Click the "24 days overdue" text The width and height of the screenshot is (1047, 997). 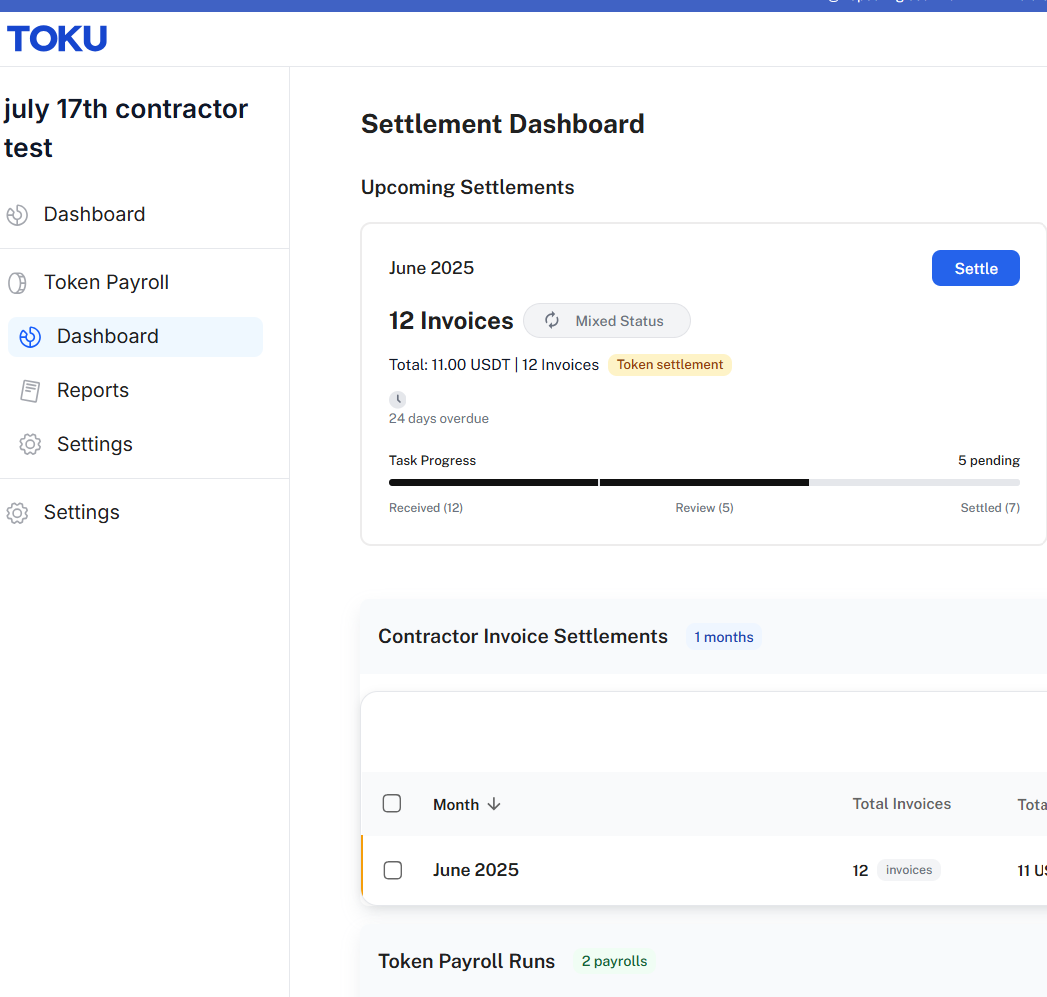click(x=439, y=419)
